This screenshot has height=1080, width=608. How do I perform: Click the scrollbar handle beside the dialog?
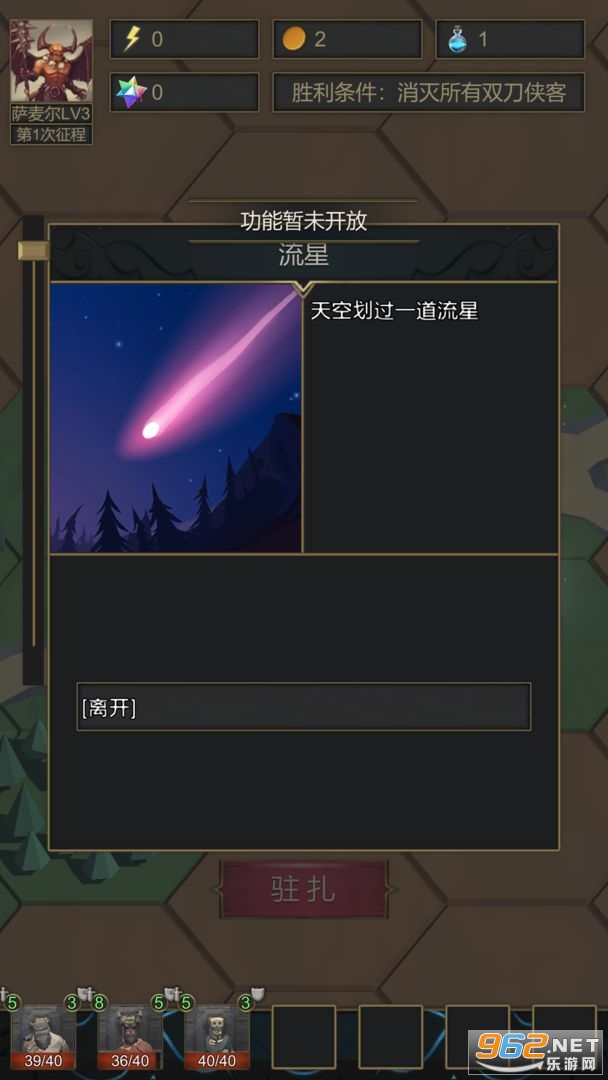(33, 250)
